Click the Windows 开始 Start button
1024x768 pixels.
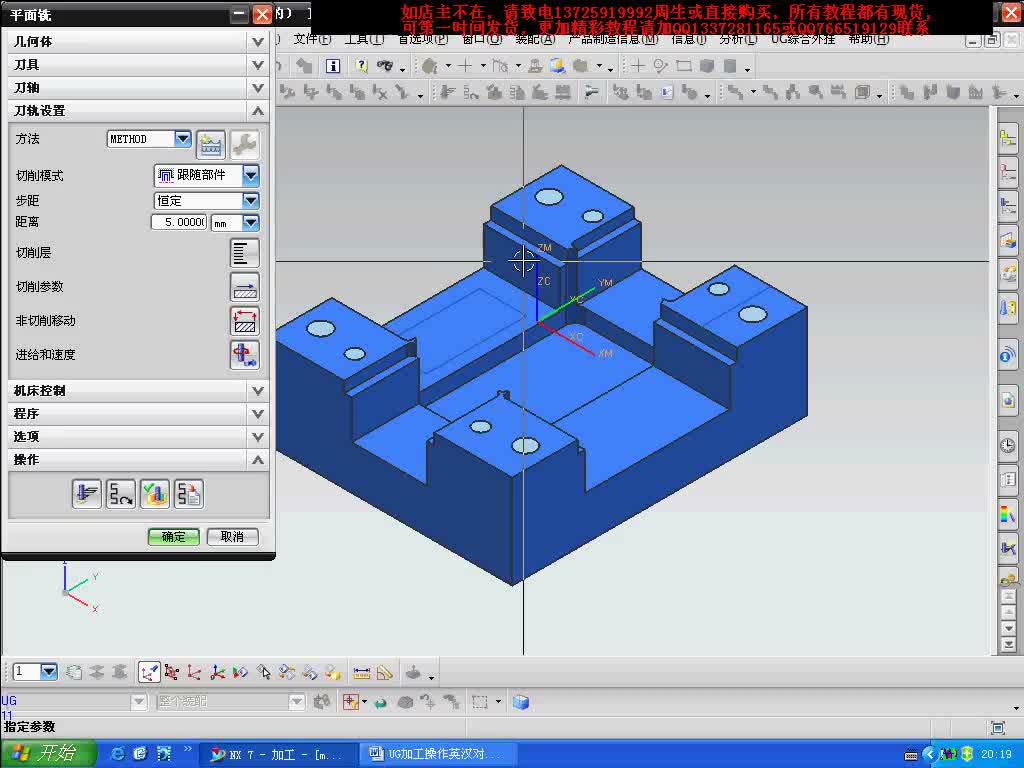tap(48, 754)
